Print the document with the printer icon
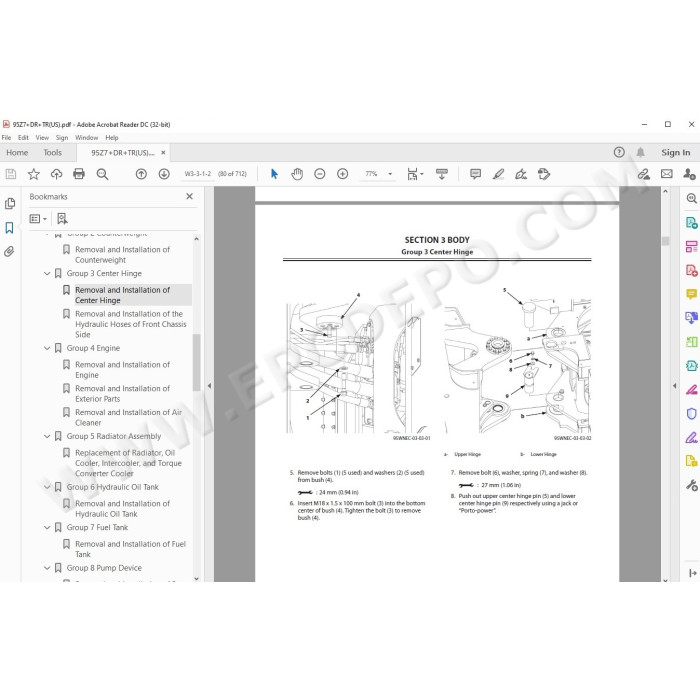700x700 pixels. pos(79,174)
